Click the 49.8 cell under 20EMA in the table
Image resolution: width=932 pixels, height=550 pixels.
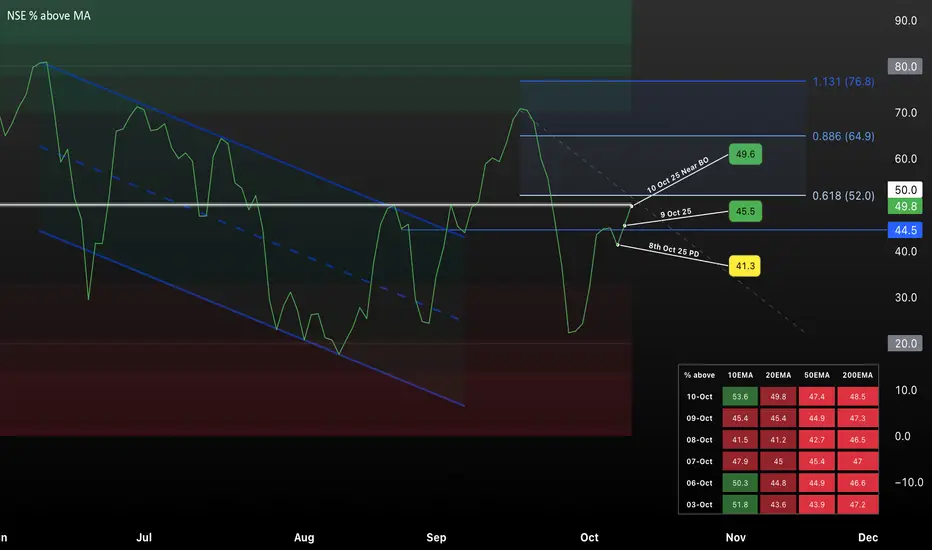[778, 397]
